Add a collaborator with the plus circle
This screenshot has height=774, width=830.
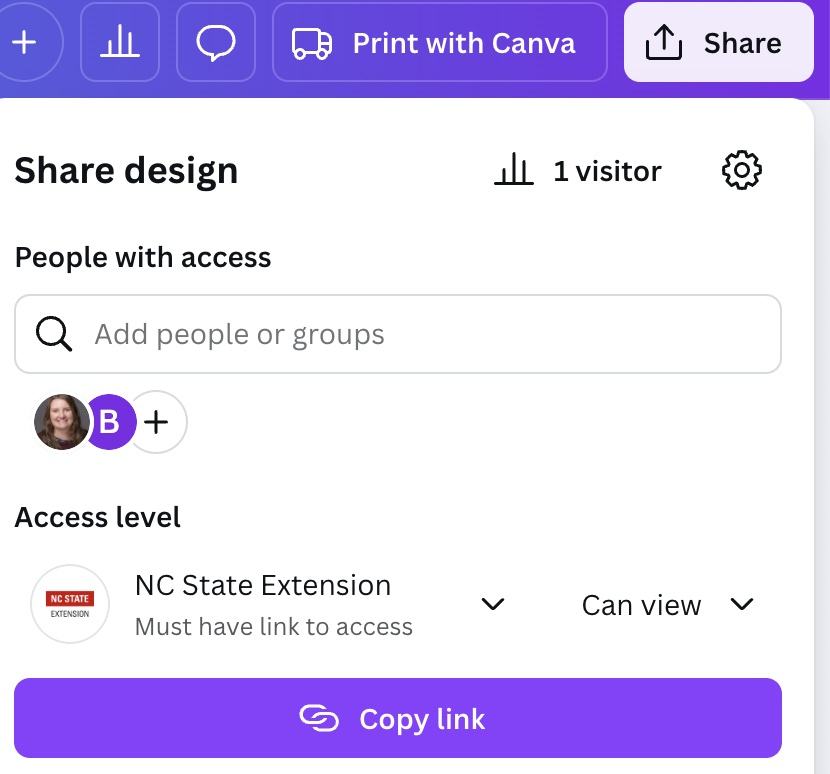pyautogui.click(x=156, y=422)
